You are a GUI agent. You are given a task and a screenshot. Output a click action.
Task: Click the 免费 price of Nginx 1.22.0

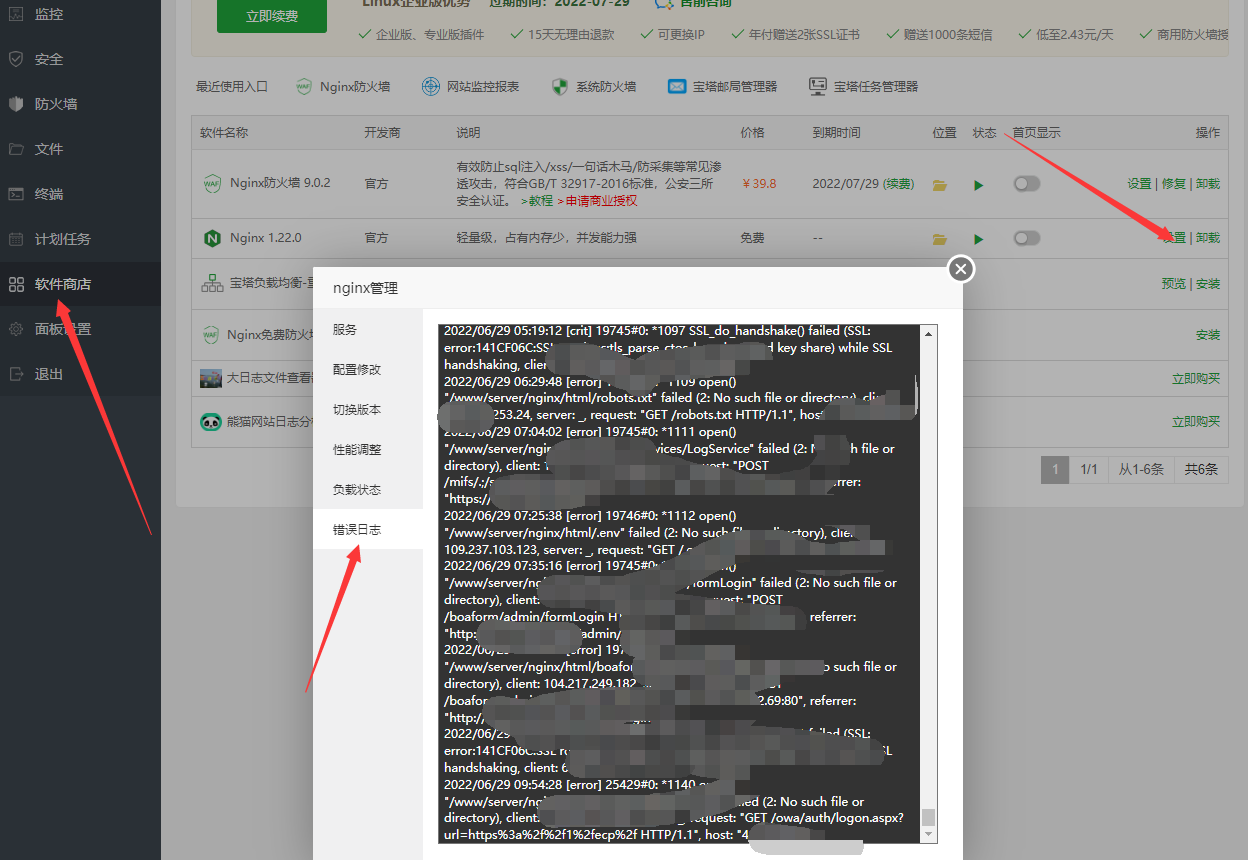pos(752,238)
